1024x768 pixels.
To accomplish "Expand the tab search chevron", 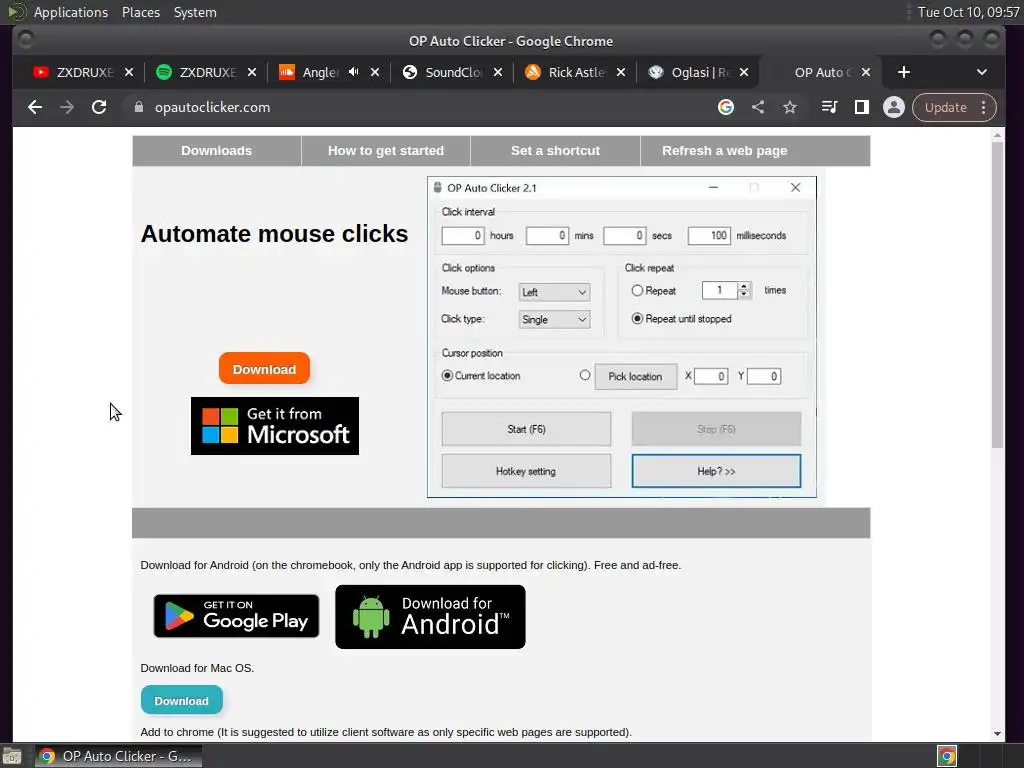I will coord(982,72).
